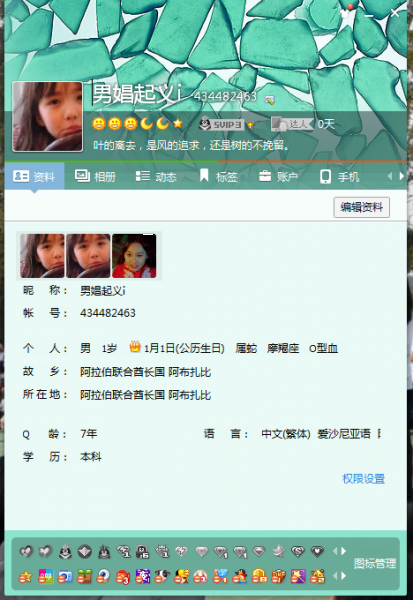This screenshot has height=600, width=413.
Task: Click the 昵称 value 男娼起义i
Action: click(103, 291)
